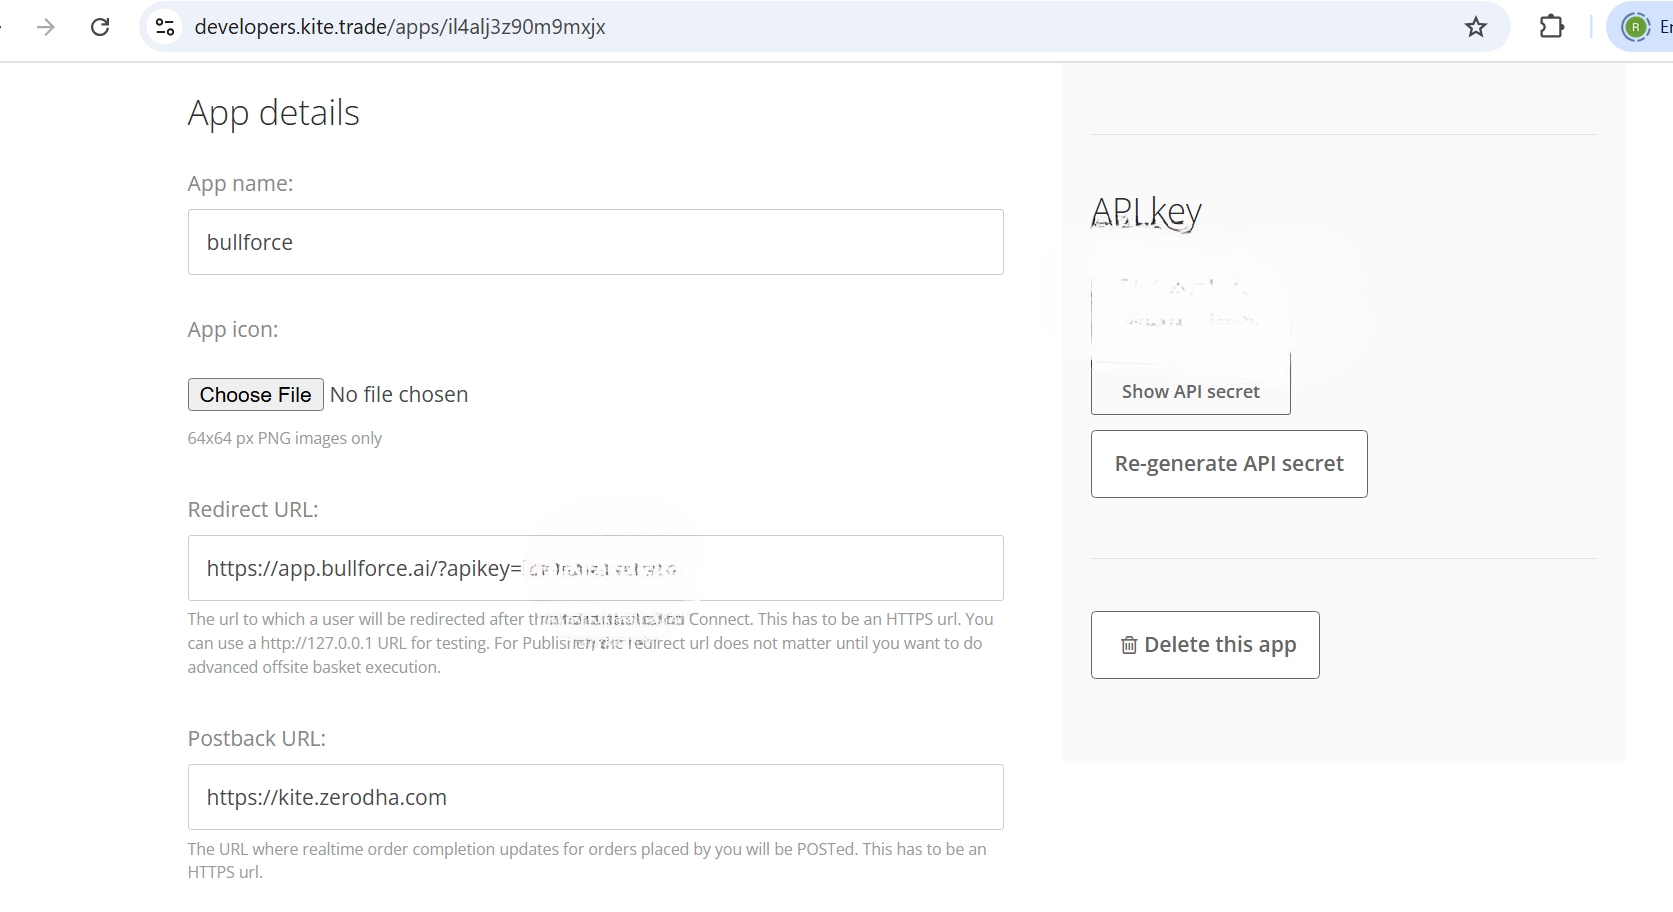The width and height of the screenshot is (1673, 912).
Task: Click the browser forward arrow
Action: pyautogui.click(x=46, y=27)
